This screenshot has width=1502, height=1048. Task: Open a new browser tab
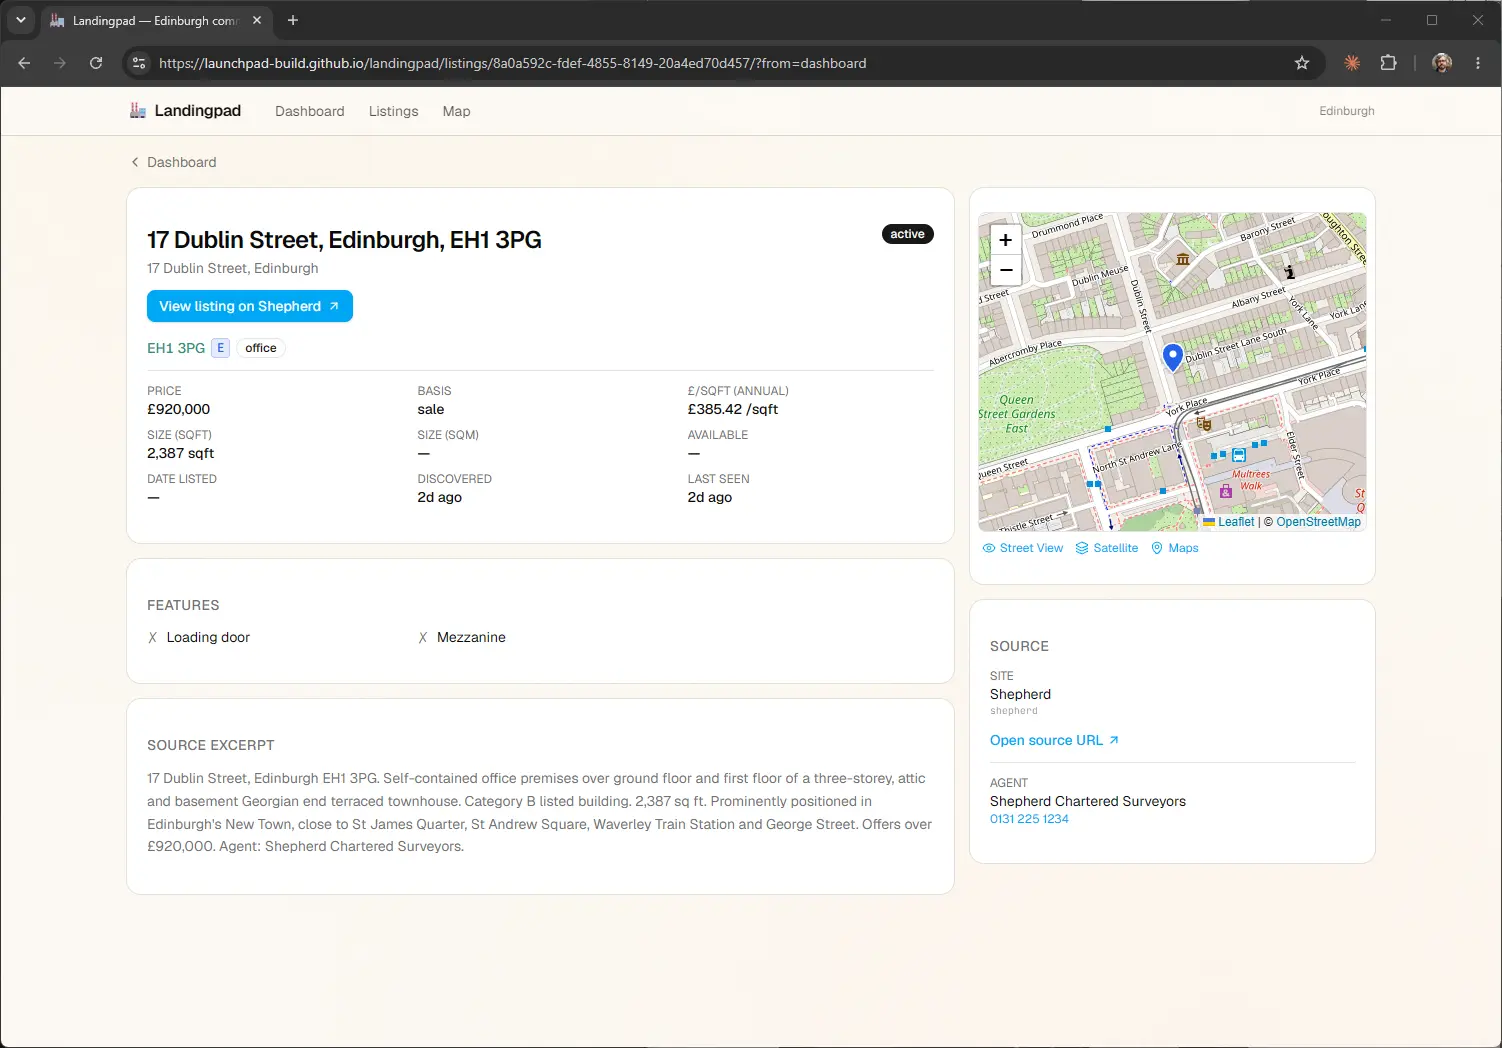tap(293, 20)
